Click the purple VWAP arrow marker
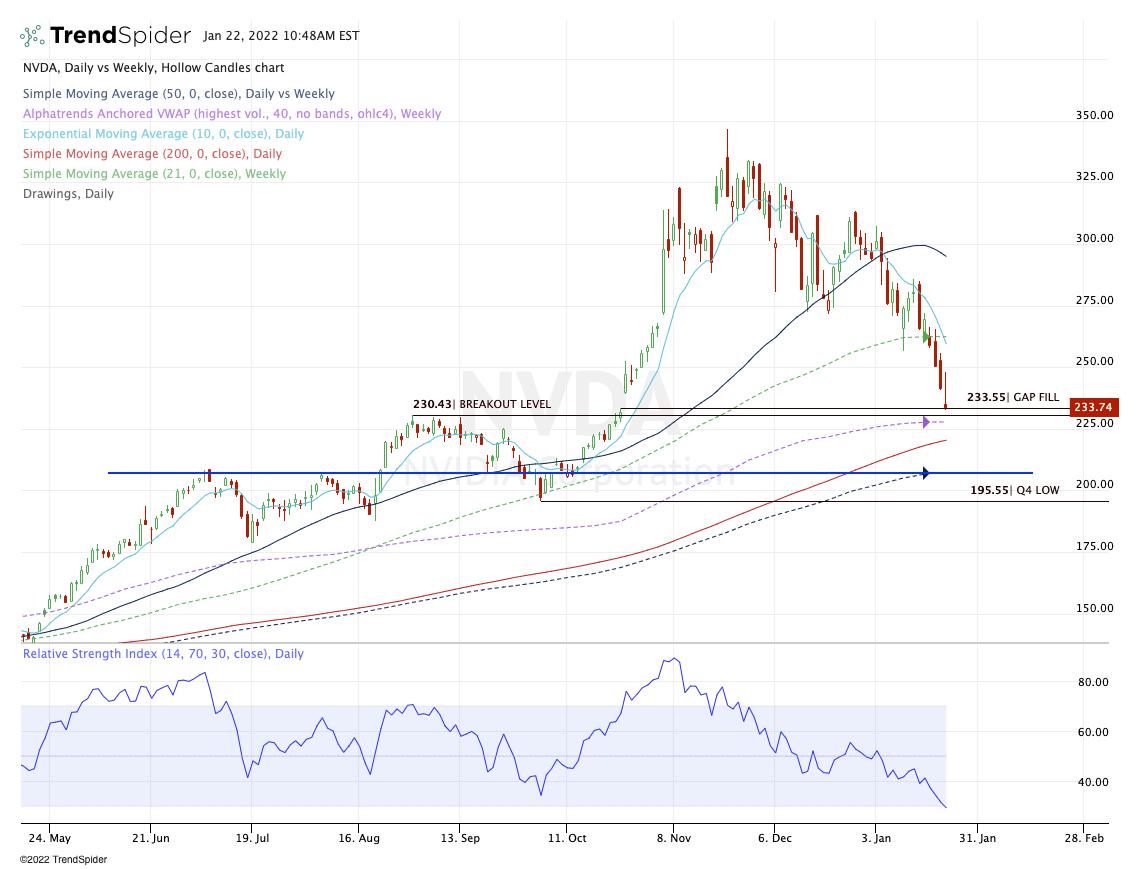Viewport: 1139px width, 869px height. (x=926, y=422)
